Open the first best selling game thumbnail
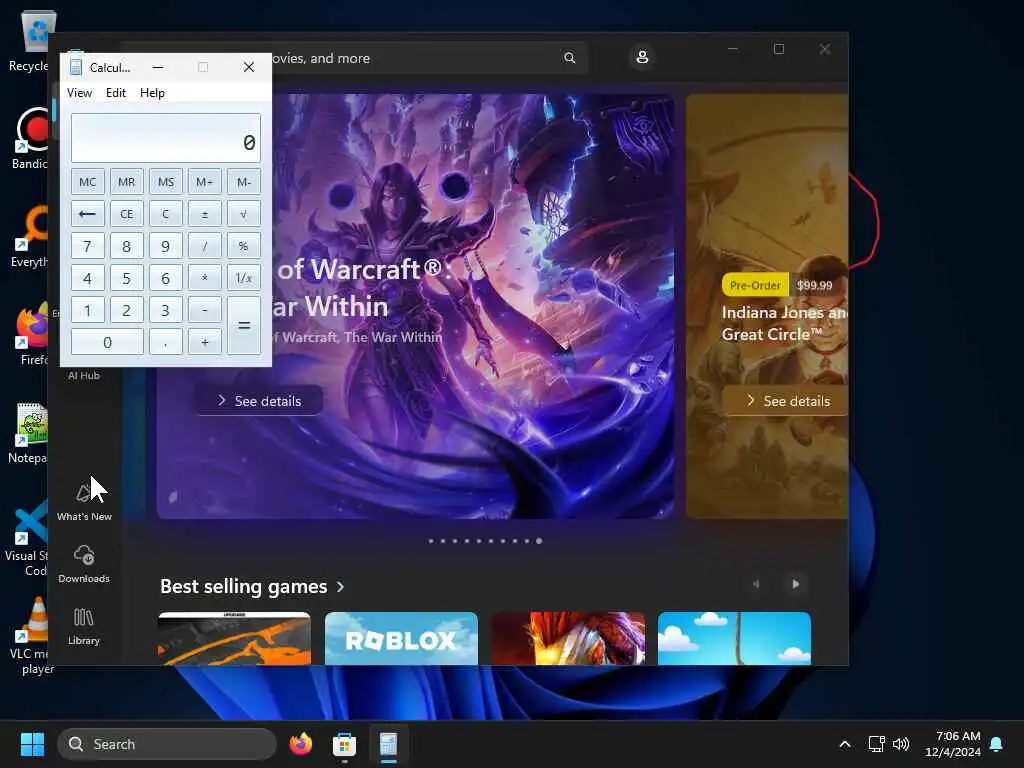1024x768 pixels. pos(234,639)
